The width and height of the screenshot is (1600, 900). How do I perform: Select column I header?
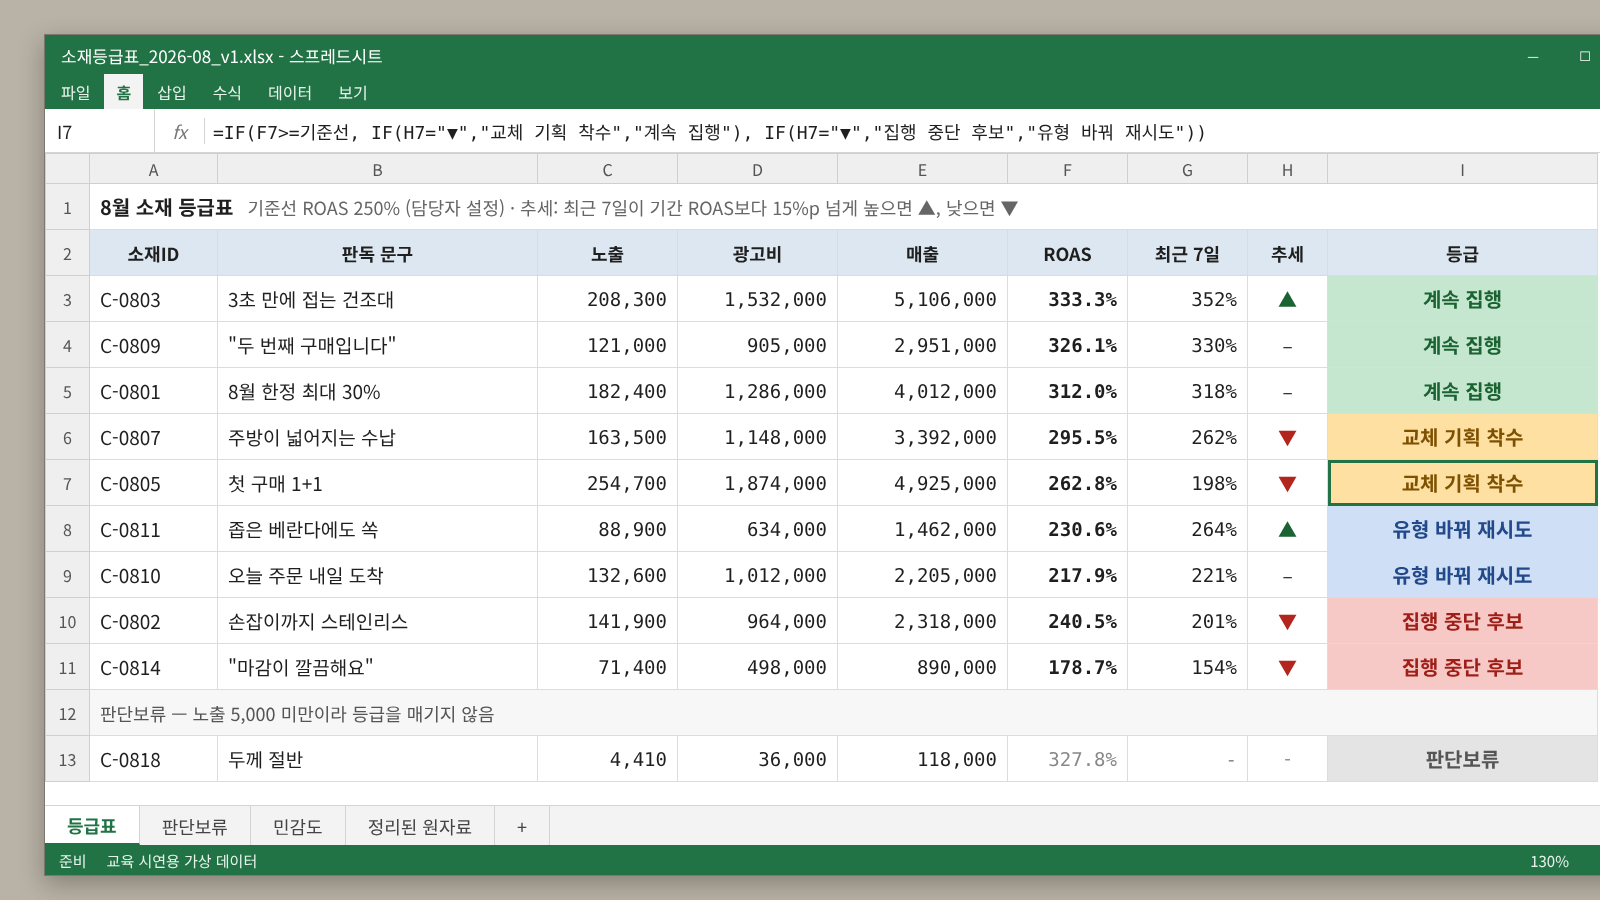pos(1462,170)
